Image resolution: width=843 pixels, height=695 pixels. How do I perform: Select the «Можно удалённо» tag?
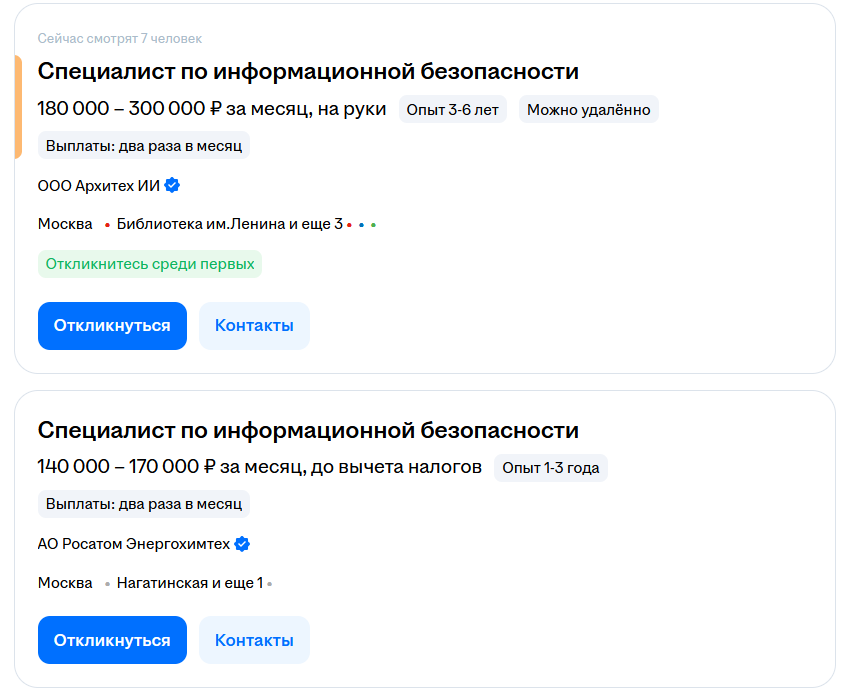[589, 108]
